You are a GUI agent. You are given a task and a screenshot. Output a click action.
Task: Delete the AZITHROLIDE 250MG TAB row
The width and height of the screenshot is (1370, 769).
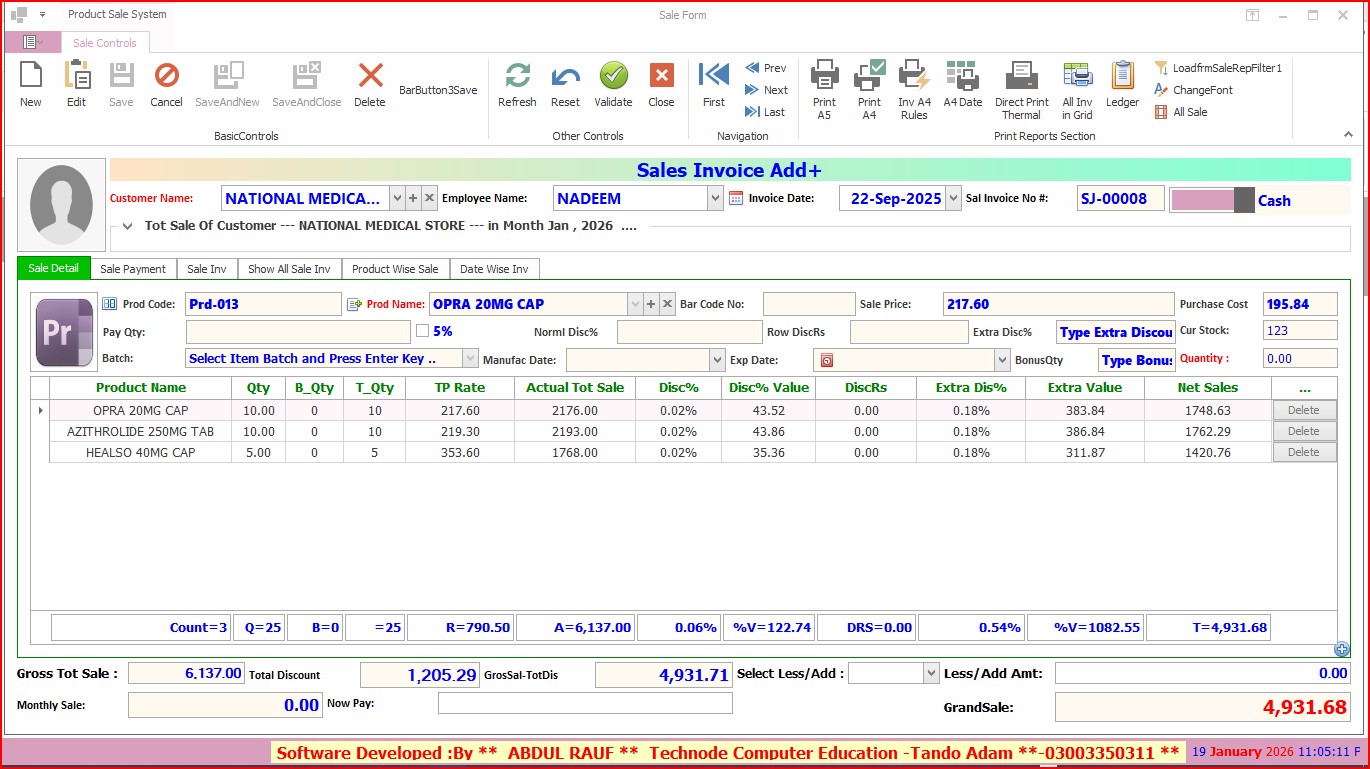point(1304,431)
